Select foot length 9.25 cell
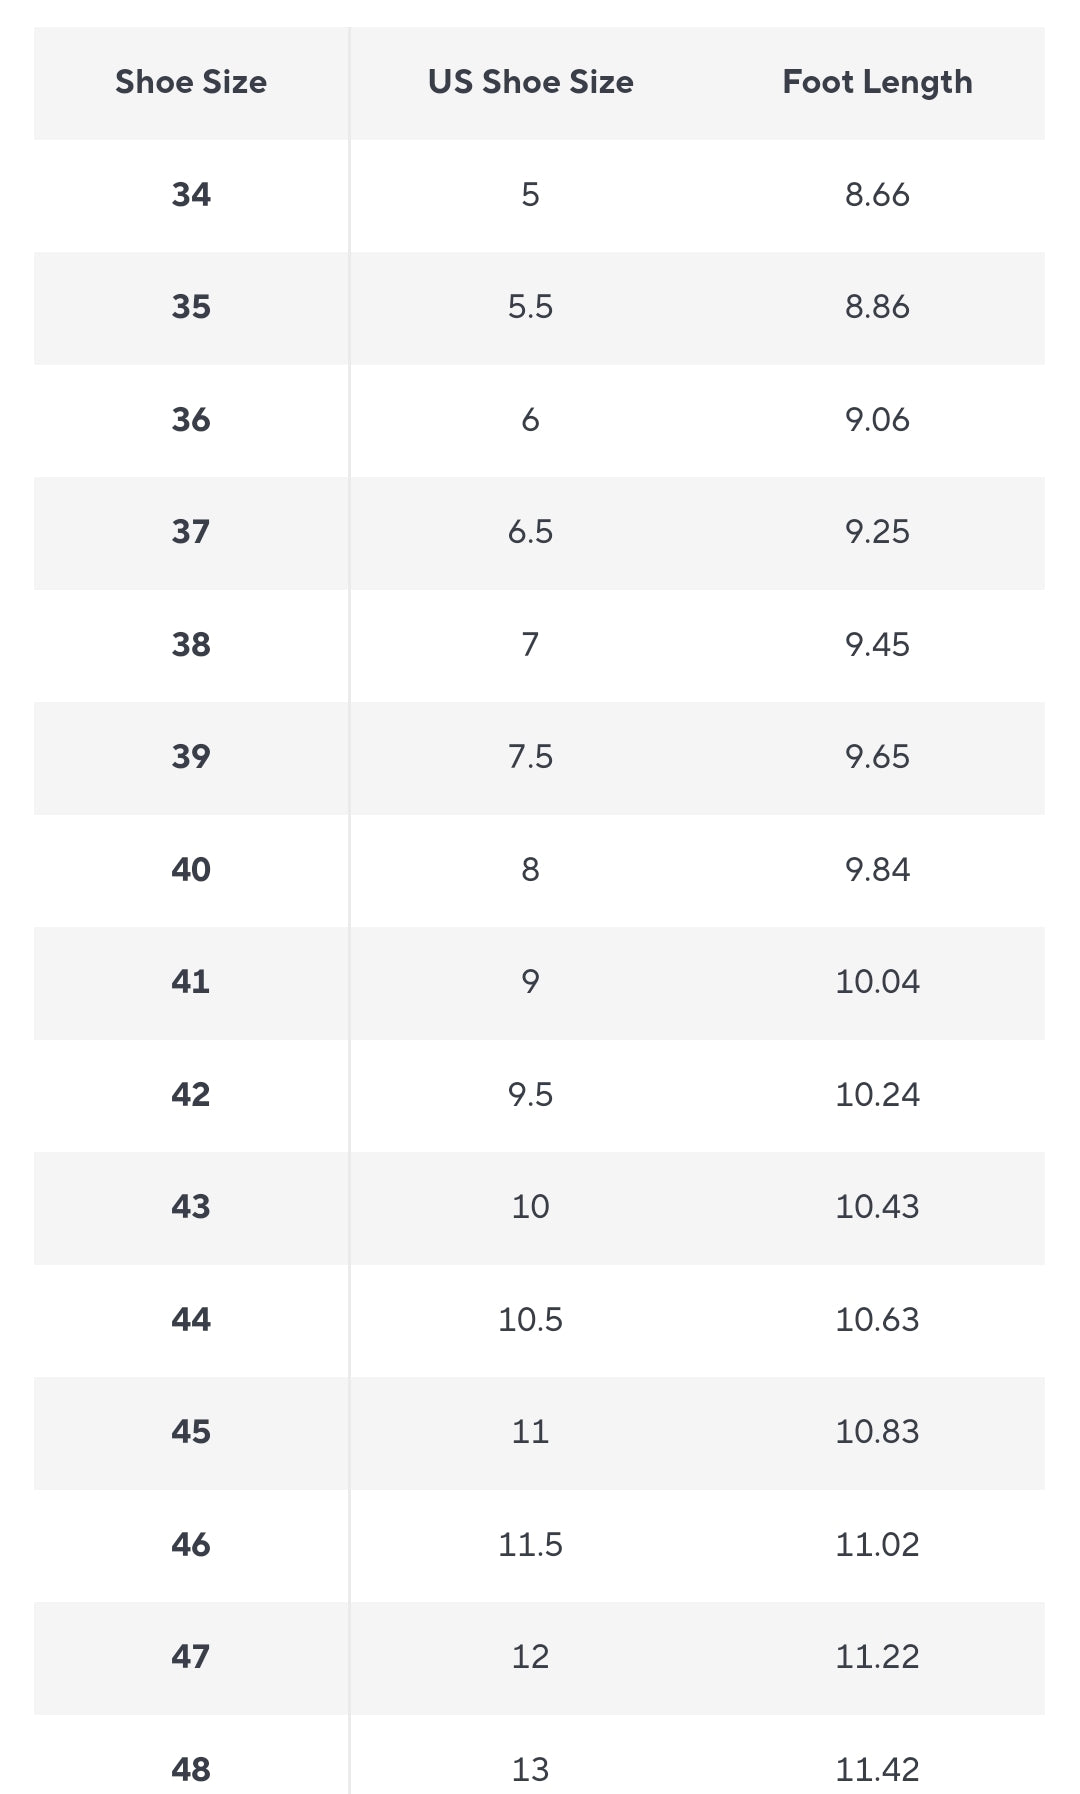The height and width of the screenshot is (1794, 1080). point(877,531)
